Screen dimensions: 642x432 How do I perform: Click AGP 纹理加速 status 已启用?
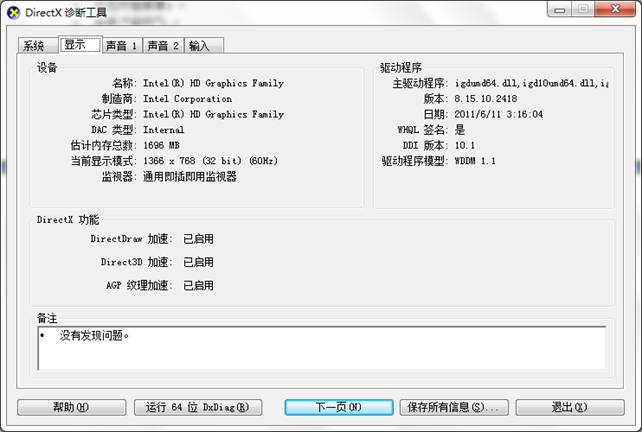point(198,285)
